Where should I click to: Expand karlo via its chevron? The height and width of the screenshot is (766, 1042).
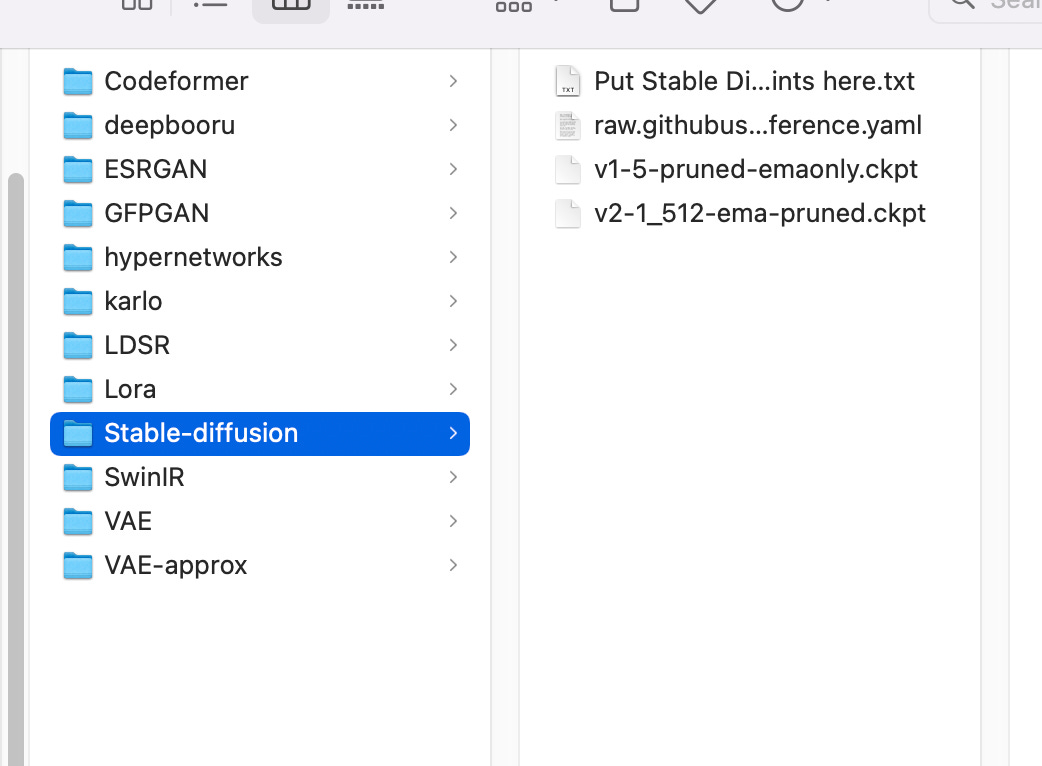point(453,301)
